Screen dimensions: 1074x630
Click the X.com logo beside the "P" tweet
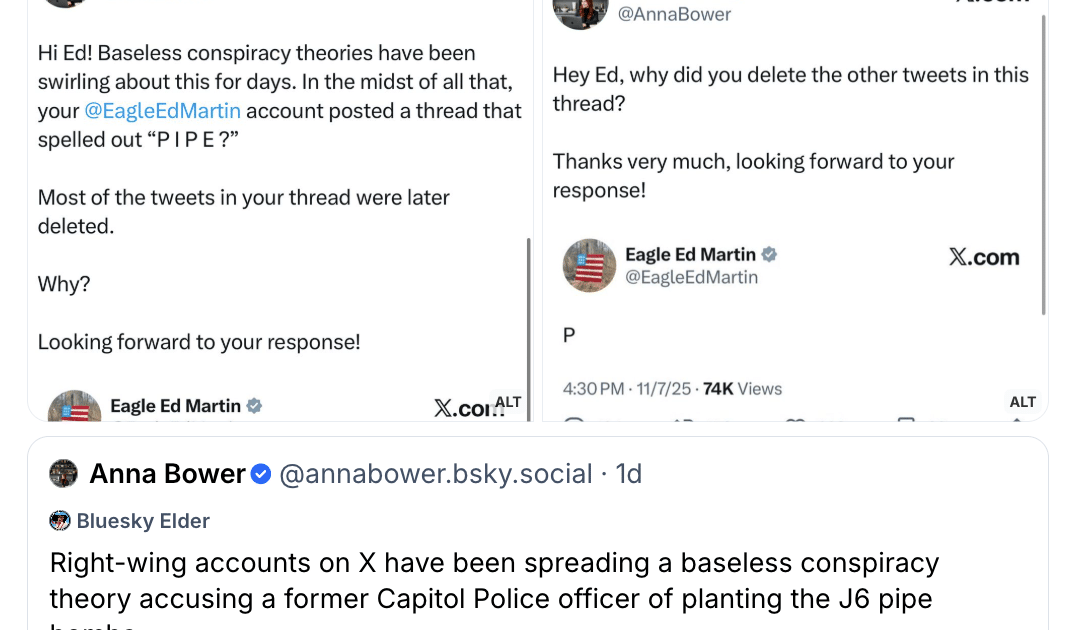click(984, 257)
